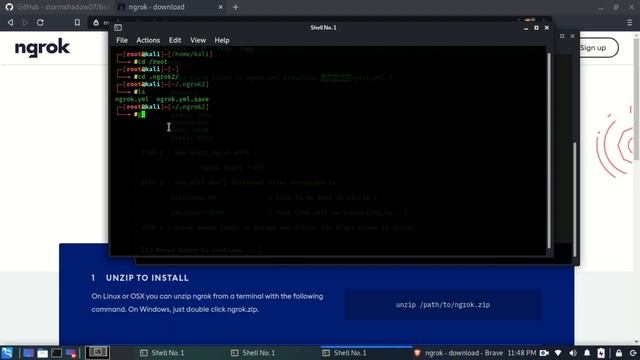Click the battery power tray icon
The height and width of the screenshot is (360, 640).
[x=601, y=353]
